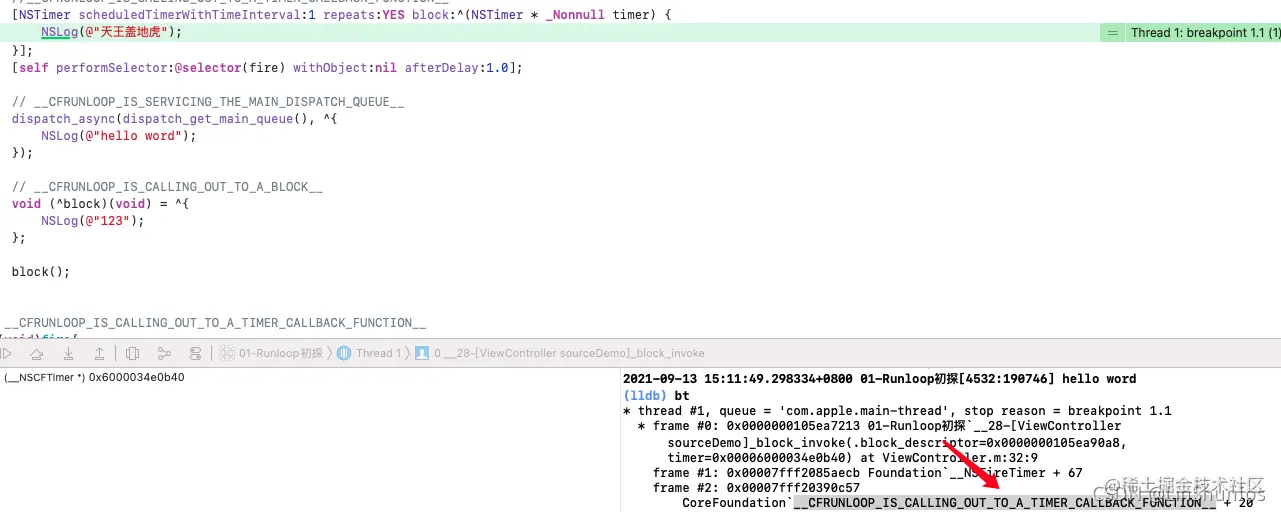
Task: Click the highlighted TIMER_CALLBACK_FUNCTION console text
Action: coord(1005,503)
